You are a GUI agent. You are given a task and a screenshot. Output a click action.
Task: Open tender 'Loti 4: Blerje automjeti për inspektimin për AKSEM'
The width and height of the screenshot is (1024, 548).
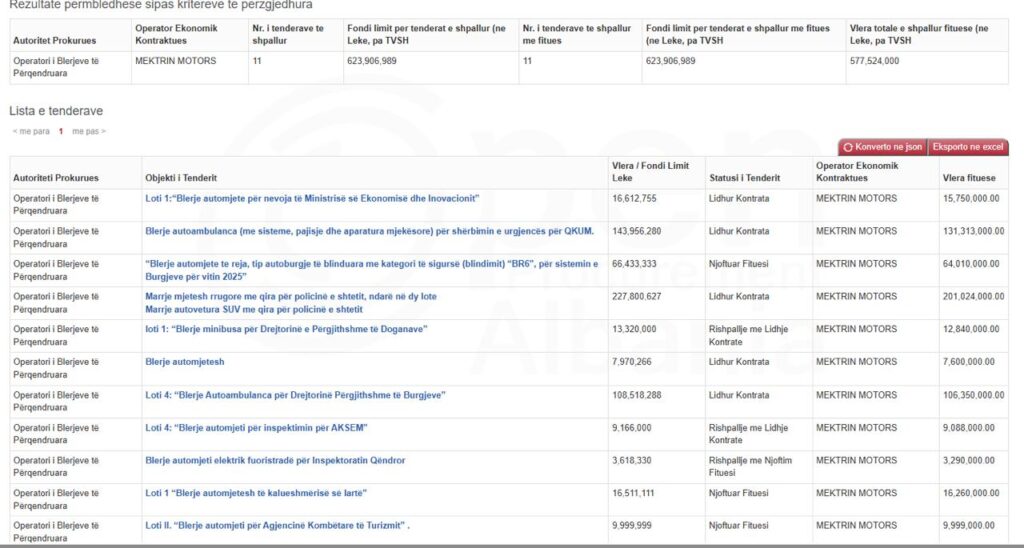point(256,428)
